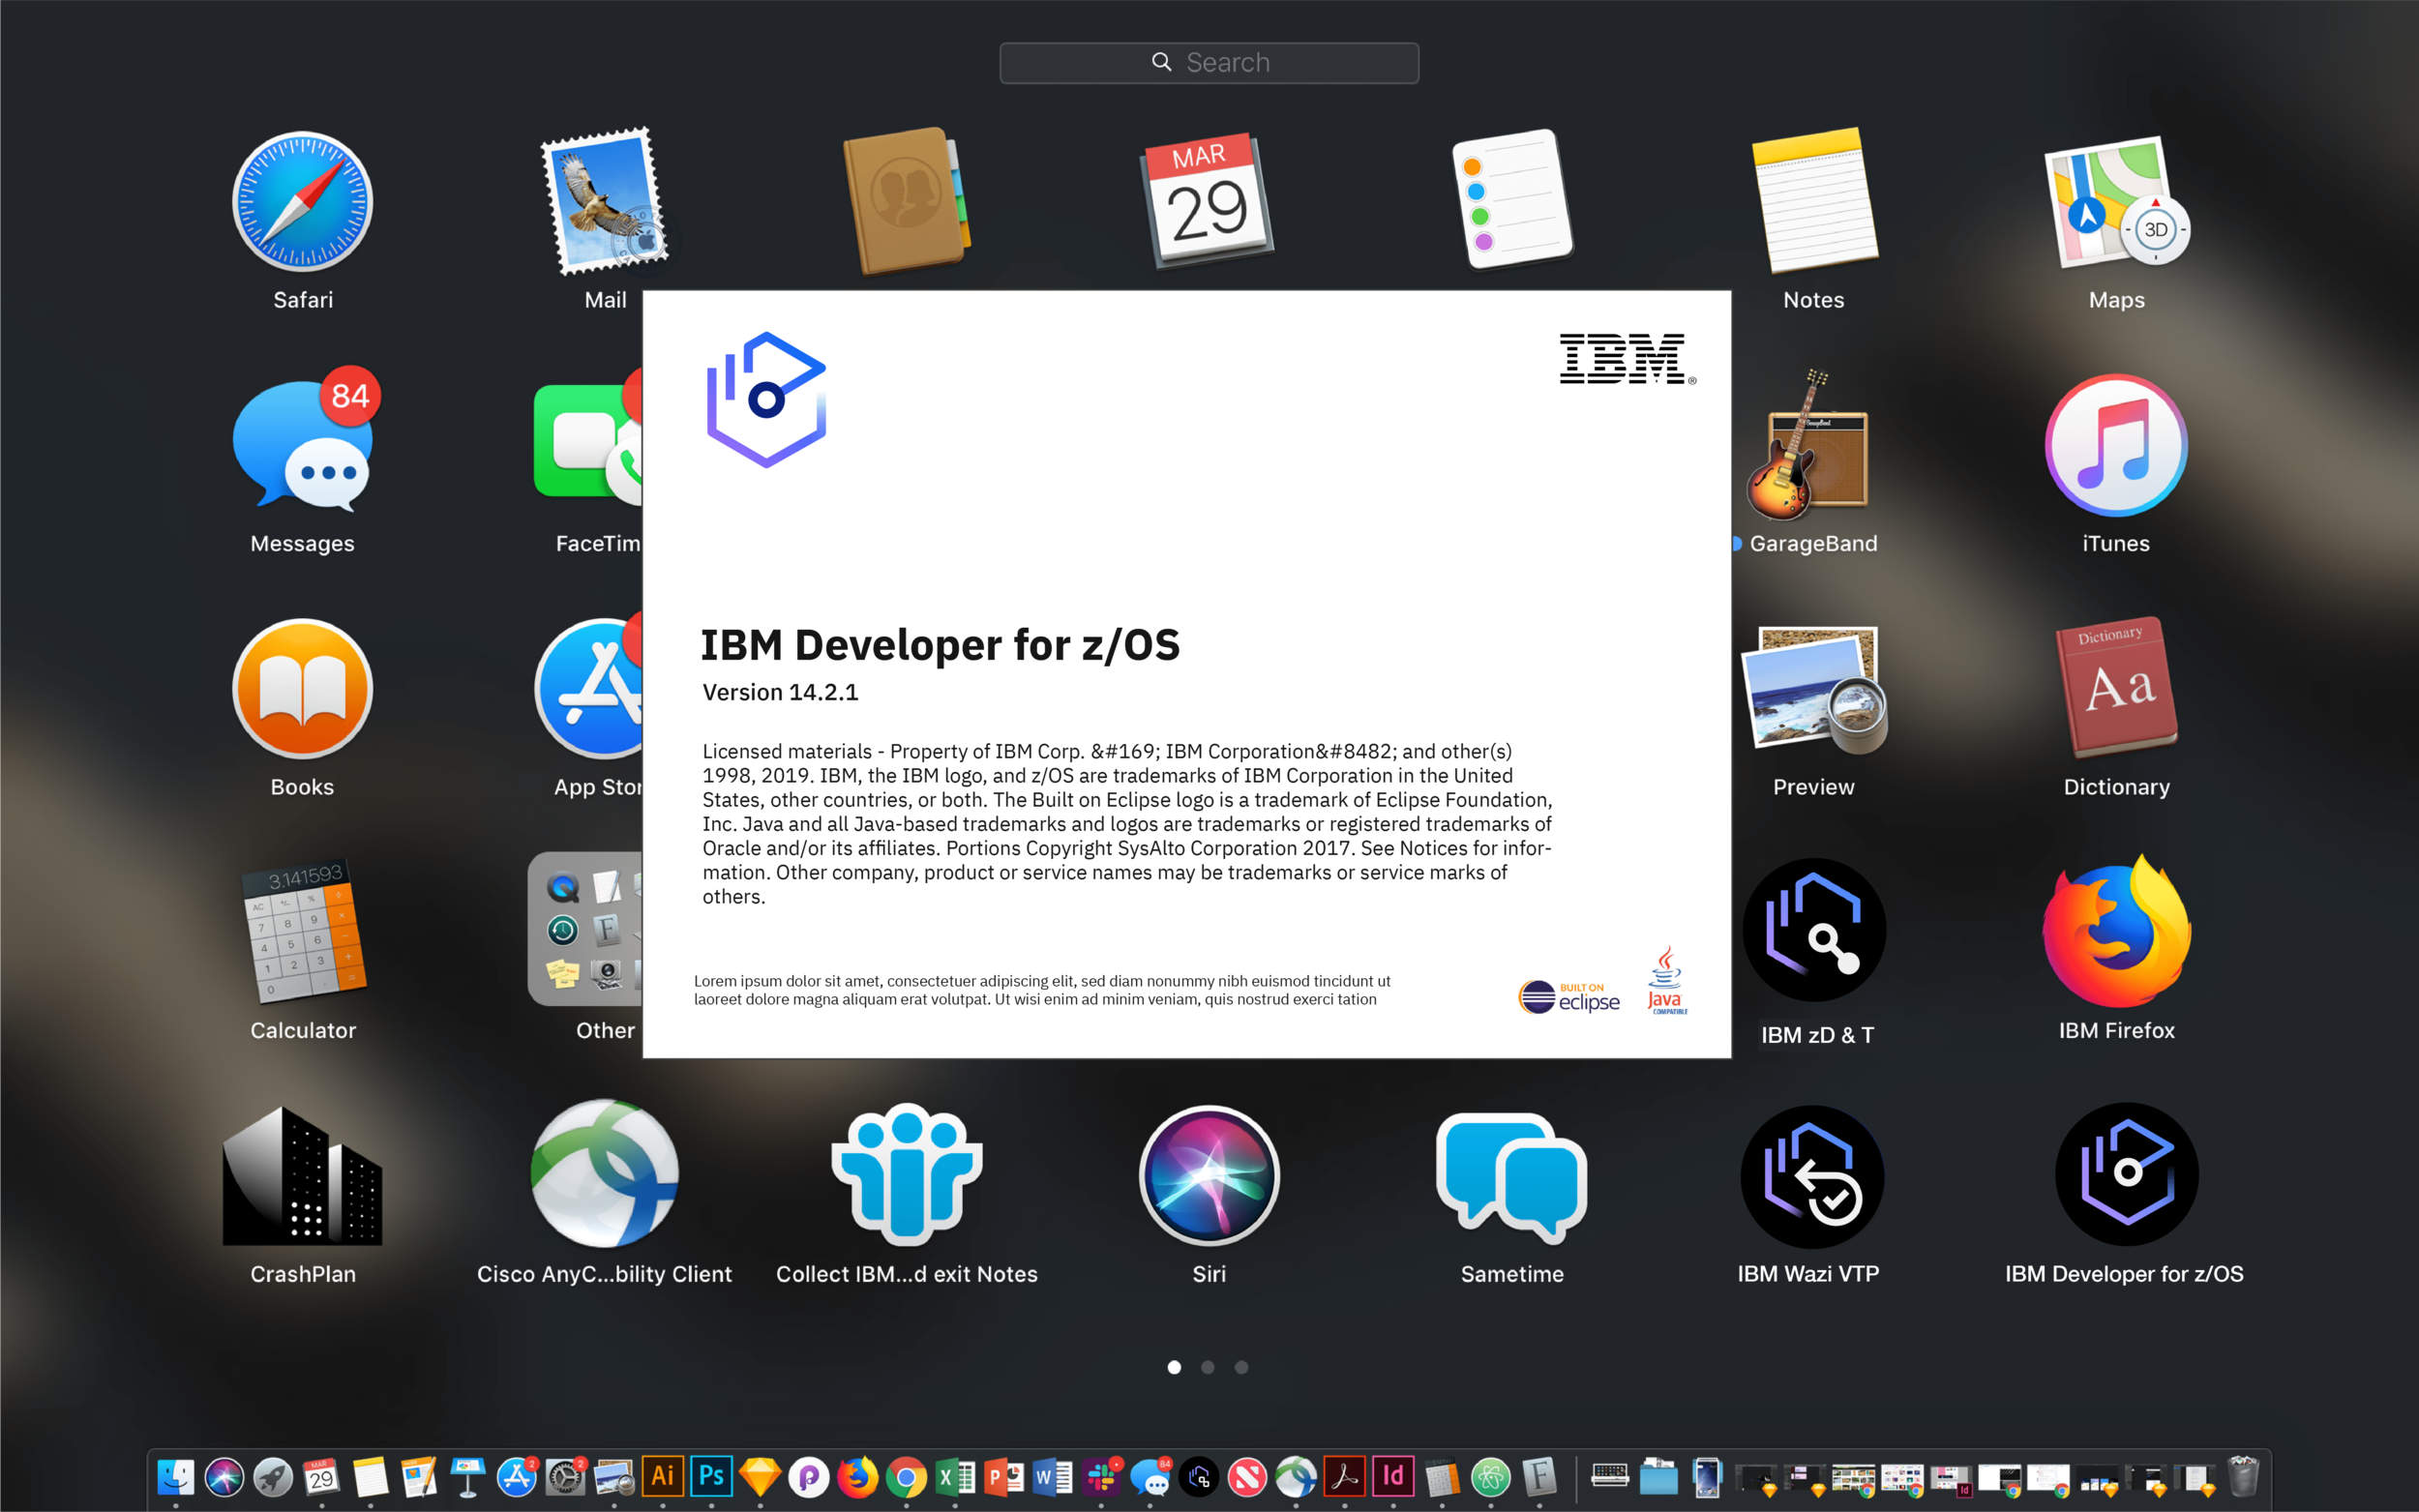Switch to the second Launchpad page dot

[1207, 1367]
